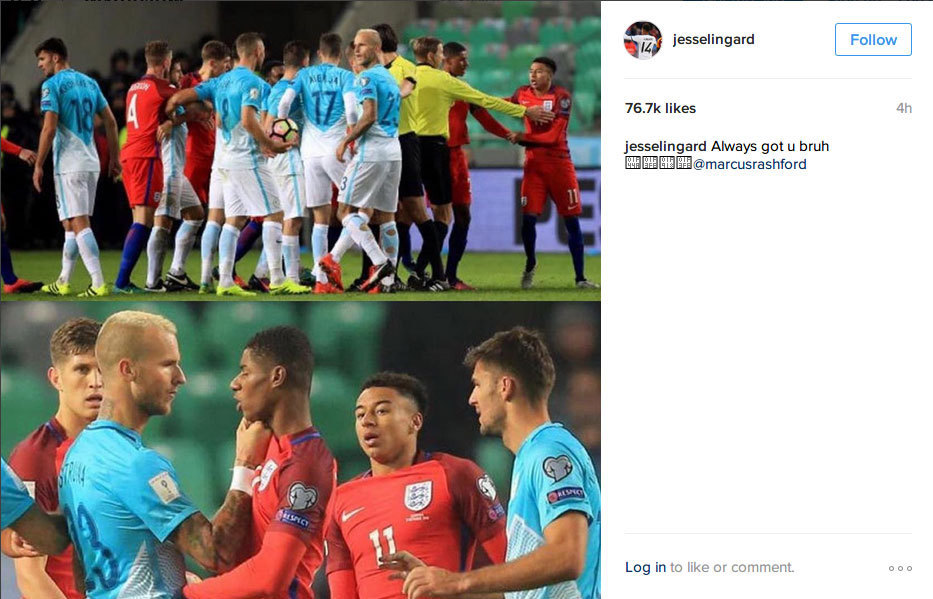Click the England crest on number 11 shirt
The width and height of the screenshot is (933, 599).
pos(418,496)
